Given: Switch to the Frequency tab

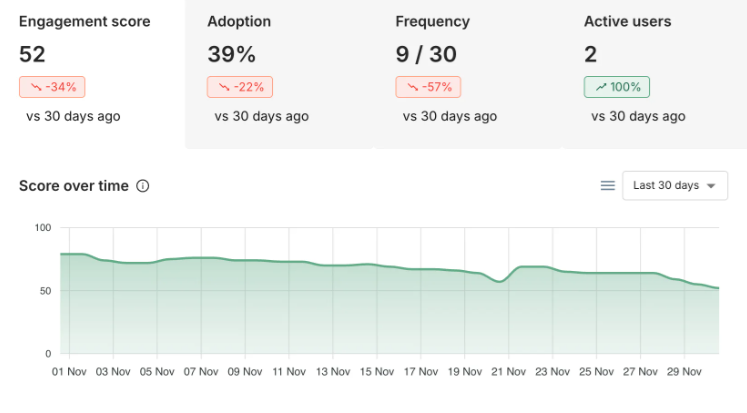Looking at the screenshot, I should tap(434, 21).
